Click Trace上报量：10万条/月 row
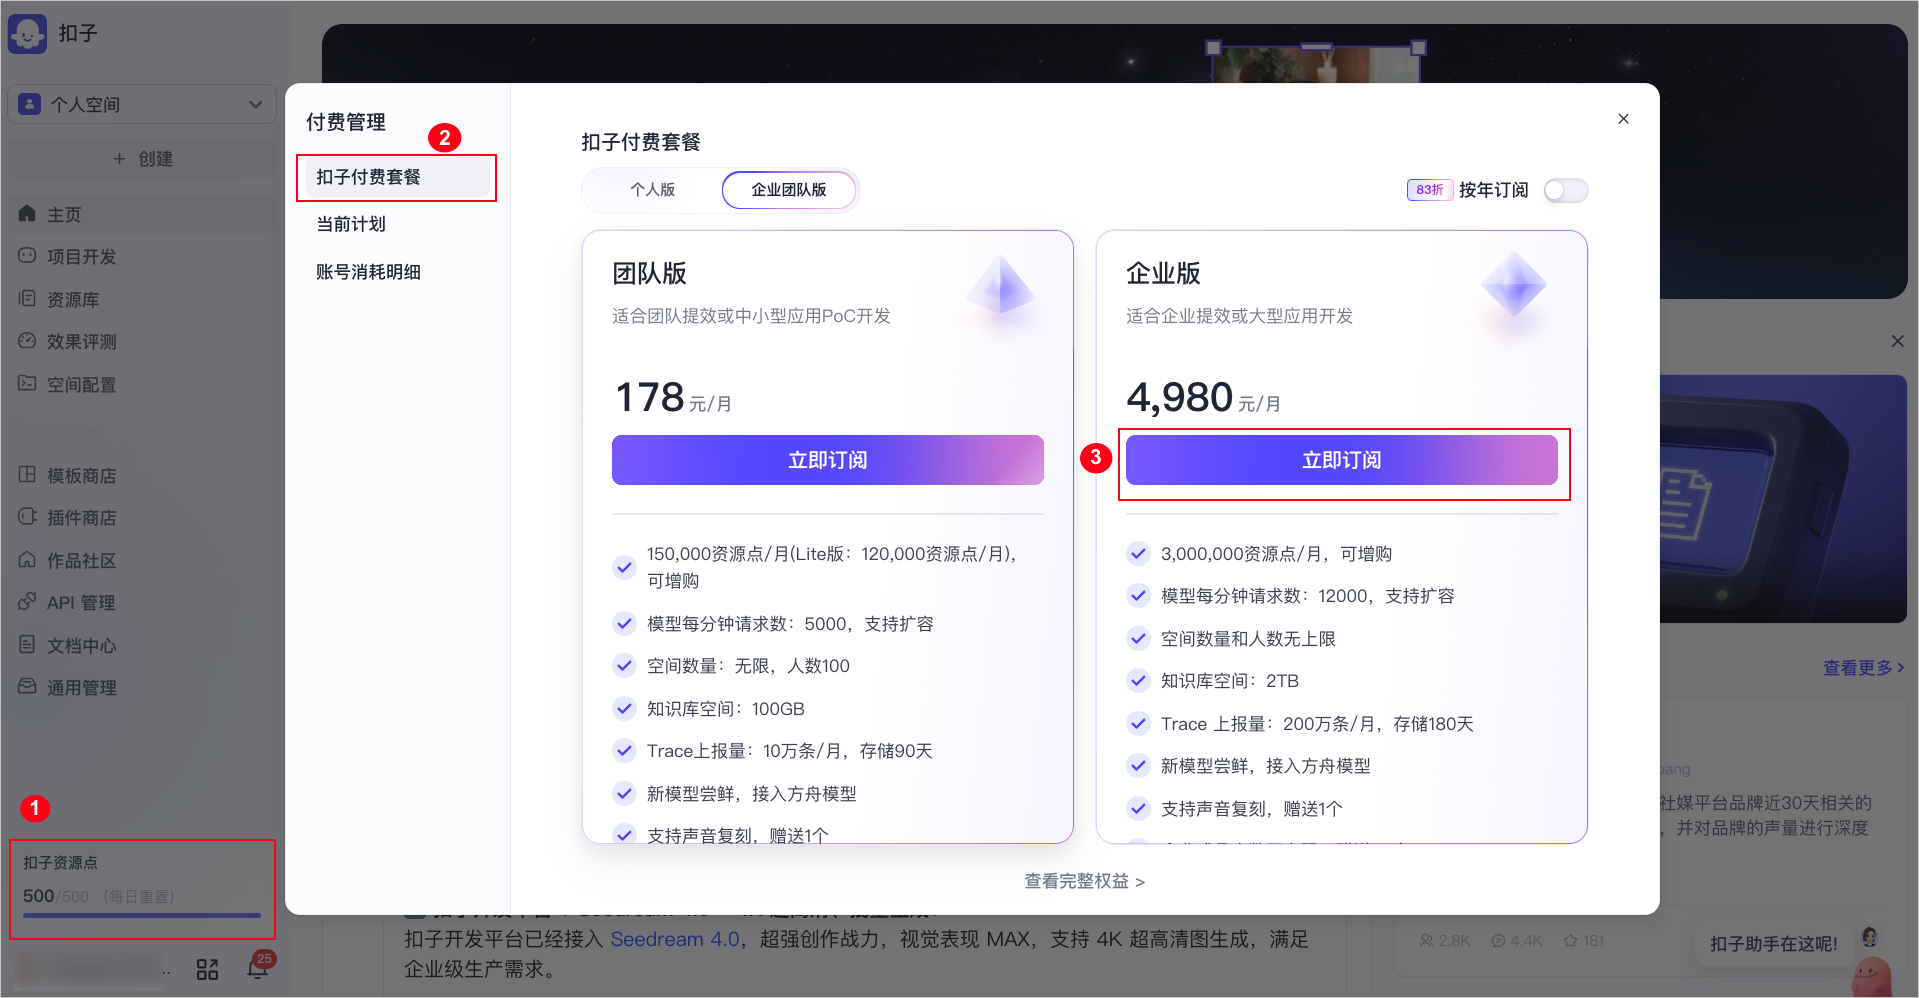 [773, 751]
